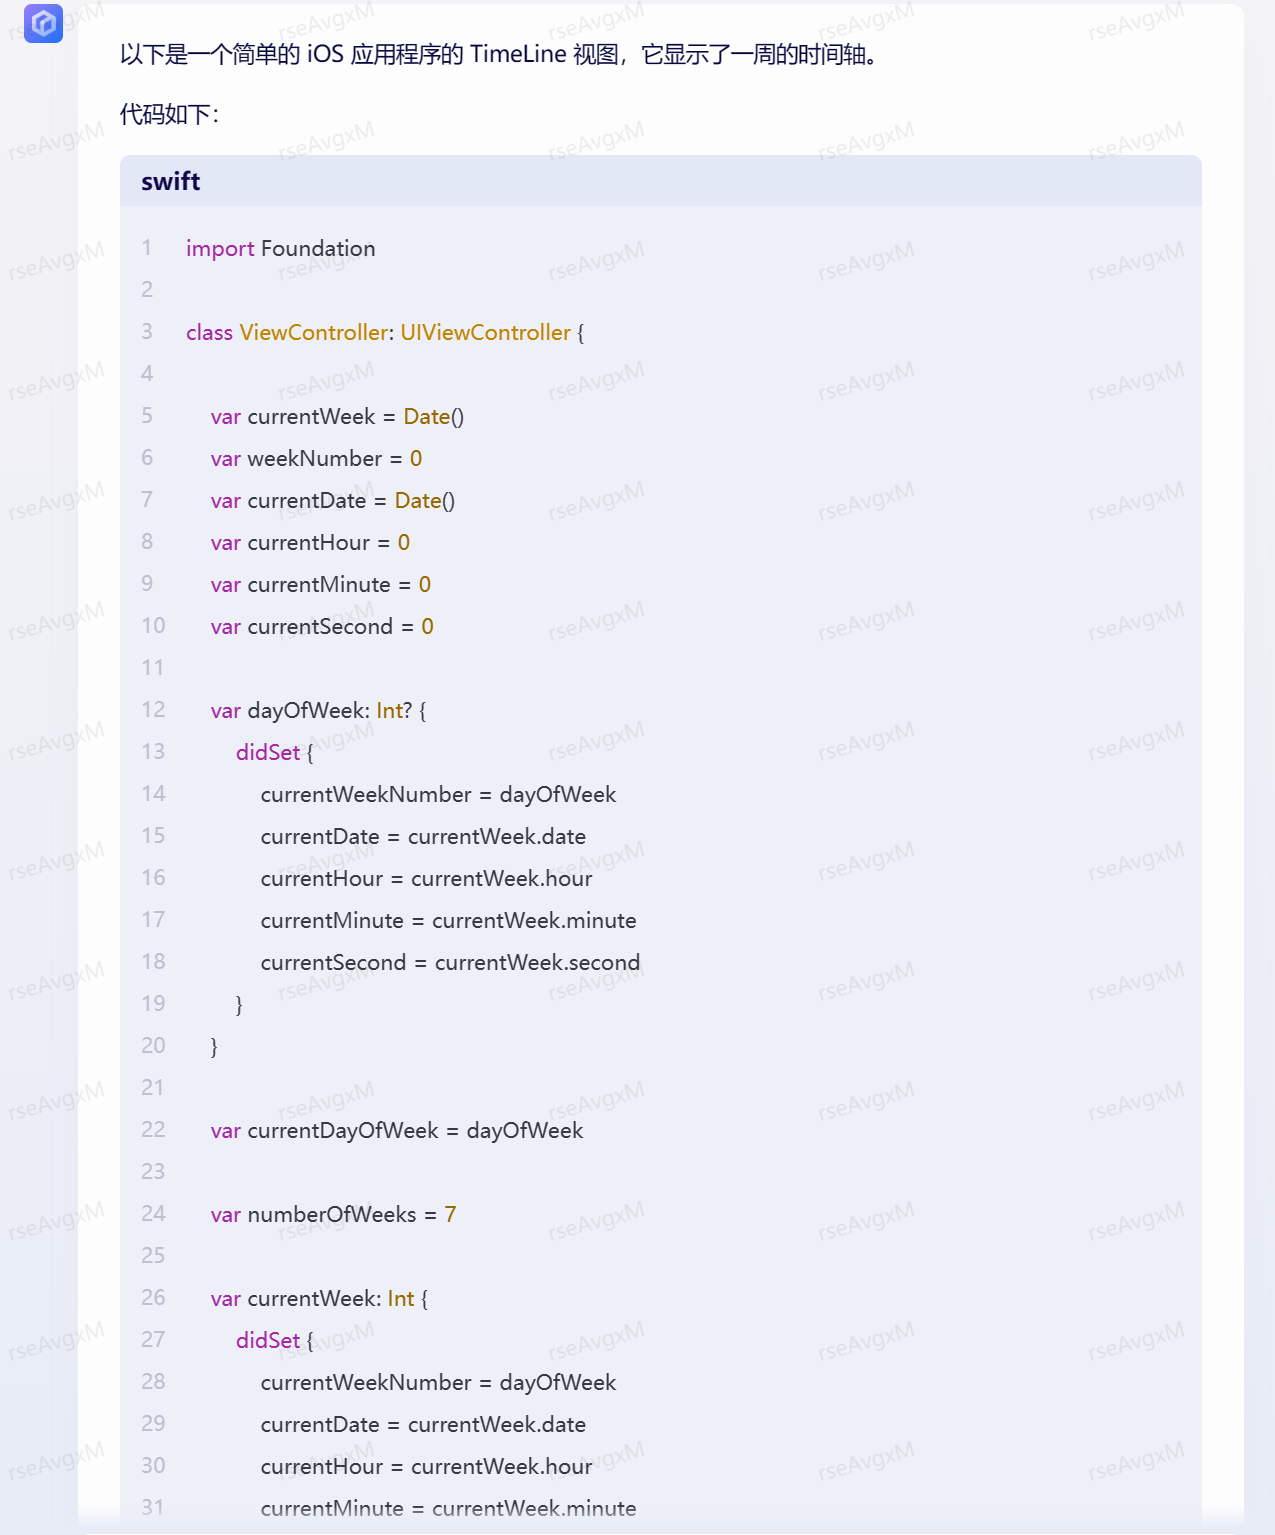Click the var numberOfWeeks = 7 line

(x=333, y=1214)
